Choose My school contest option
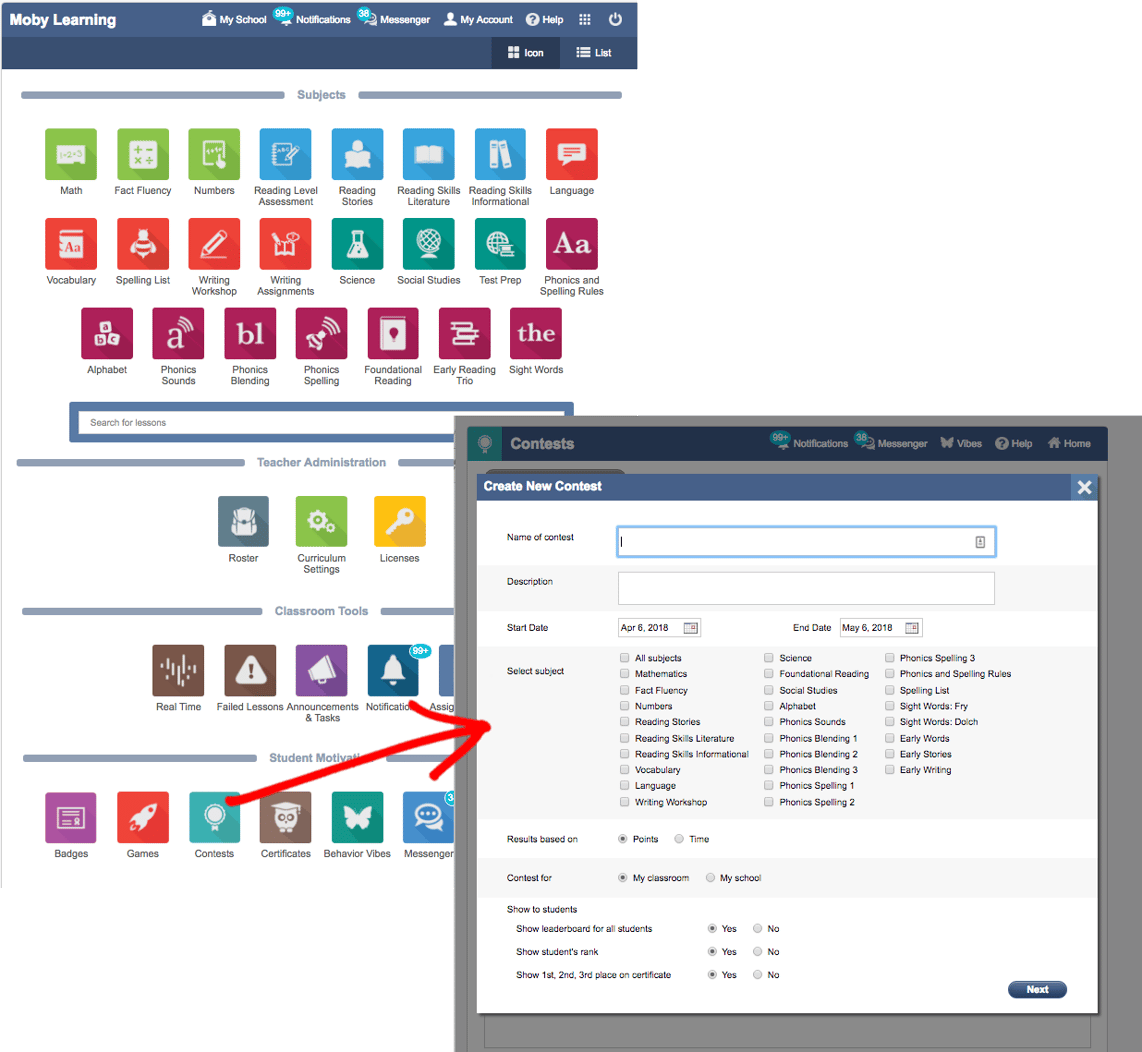 tap(711, 878)
